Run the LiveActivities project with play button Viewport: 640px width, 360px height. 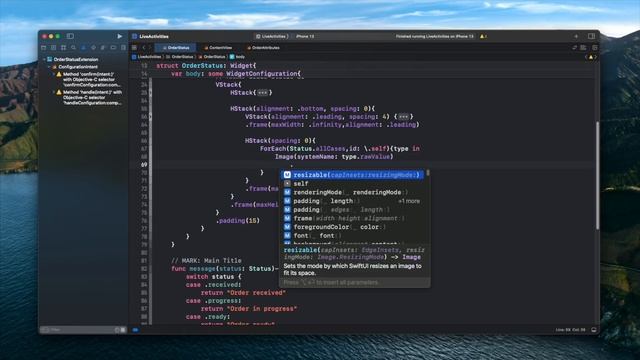120,36
